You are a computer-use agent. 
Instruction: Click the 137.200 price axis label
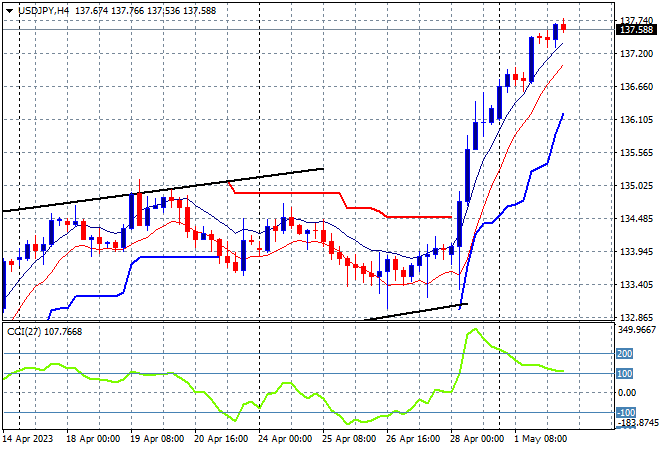[636, 53]
